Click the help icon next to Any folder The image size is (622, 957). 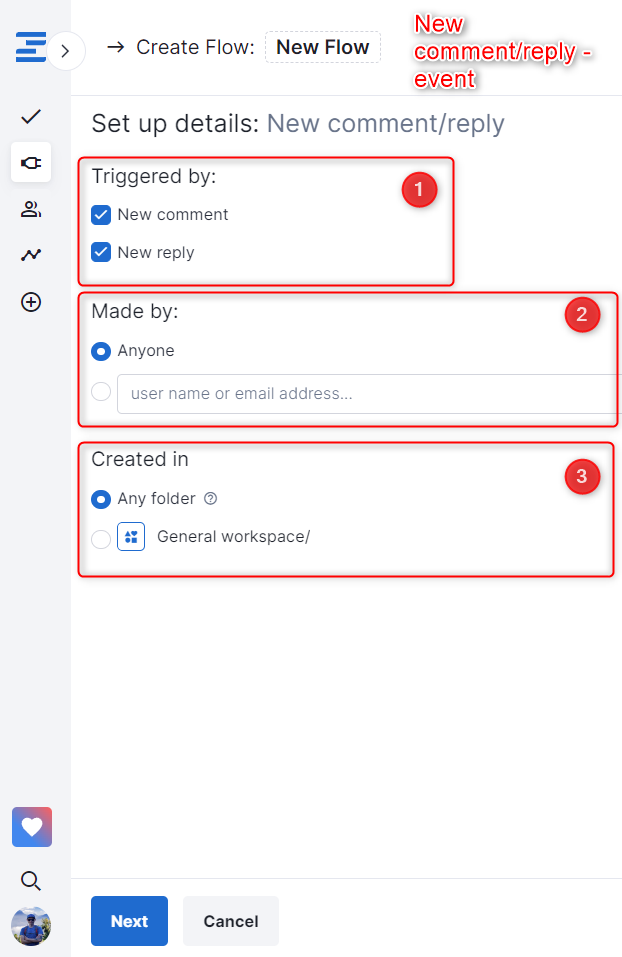tap(210, 499)
